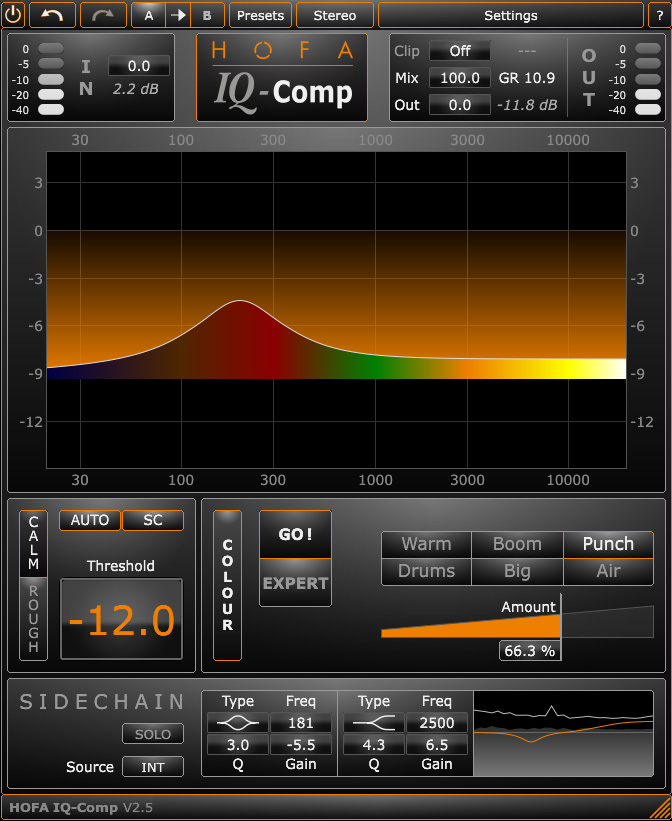Click the second filter Gain 6.5 field
Screen dimensions: 672x821
tap(437, 745)
